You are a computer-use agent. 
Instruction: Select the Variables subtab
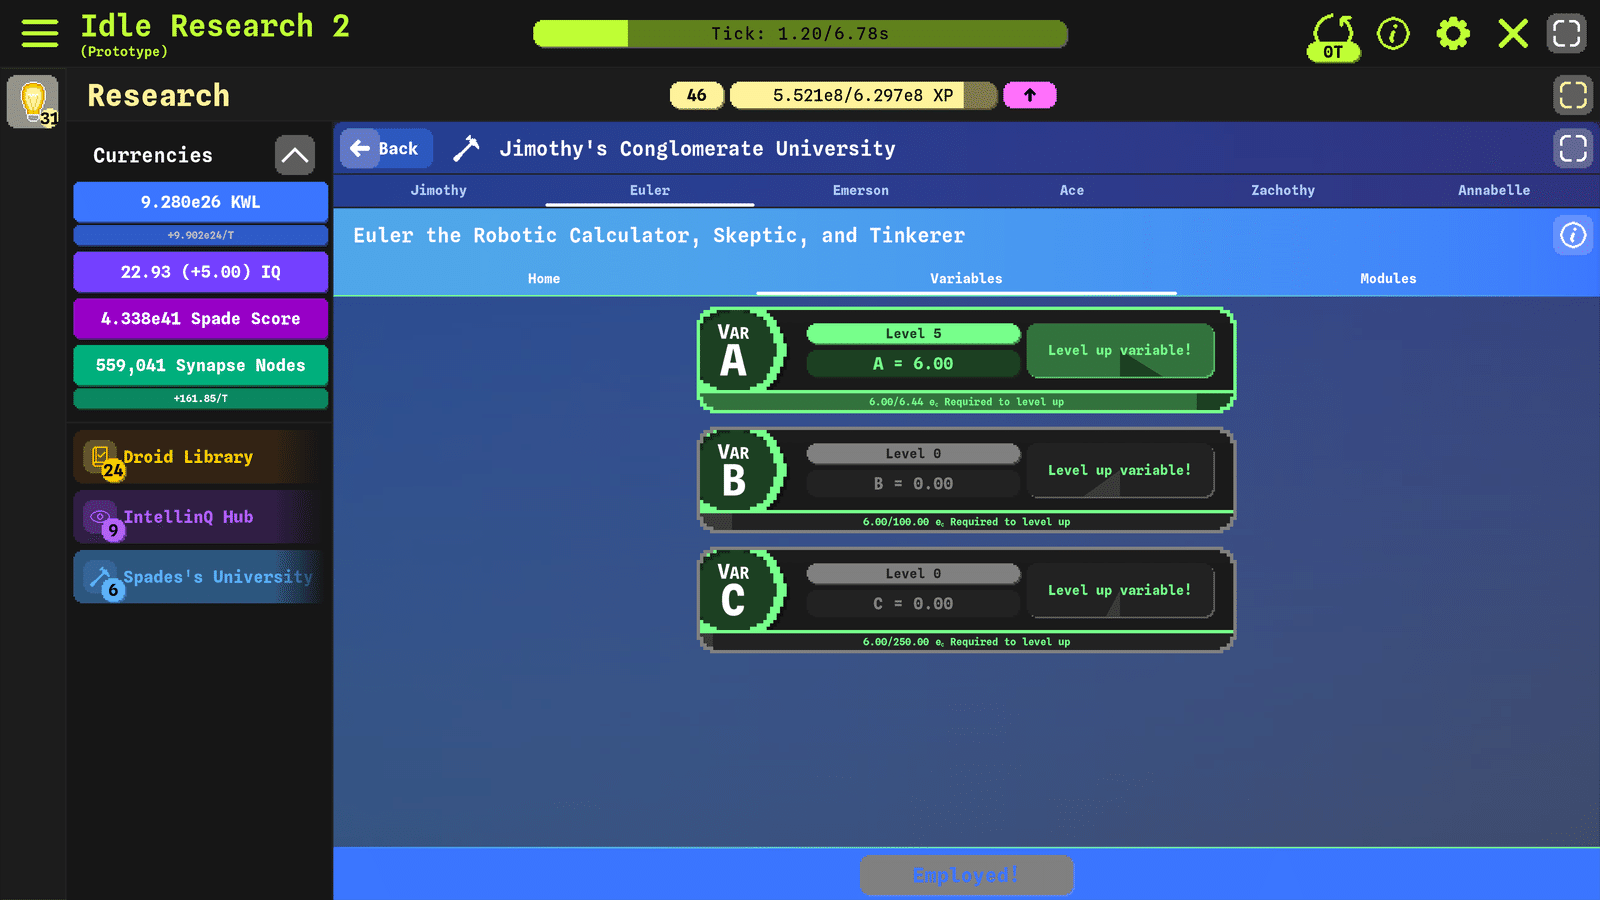966,279
